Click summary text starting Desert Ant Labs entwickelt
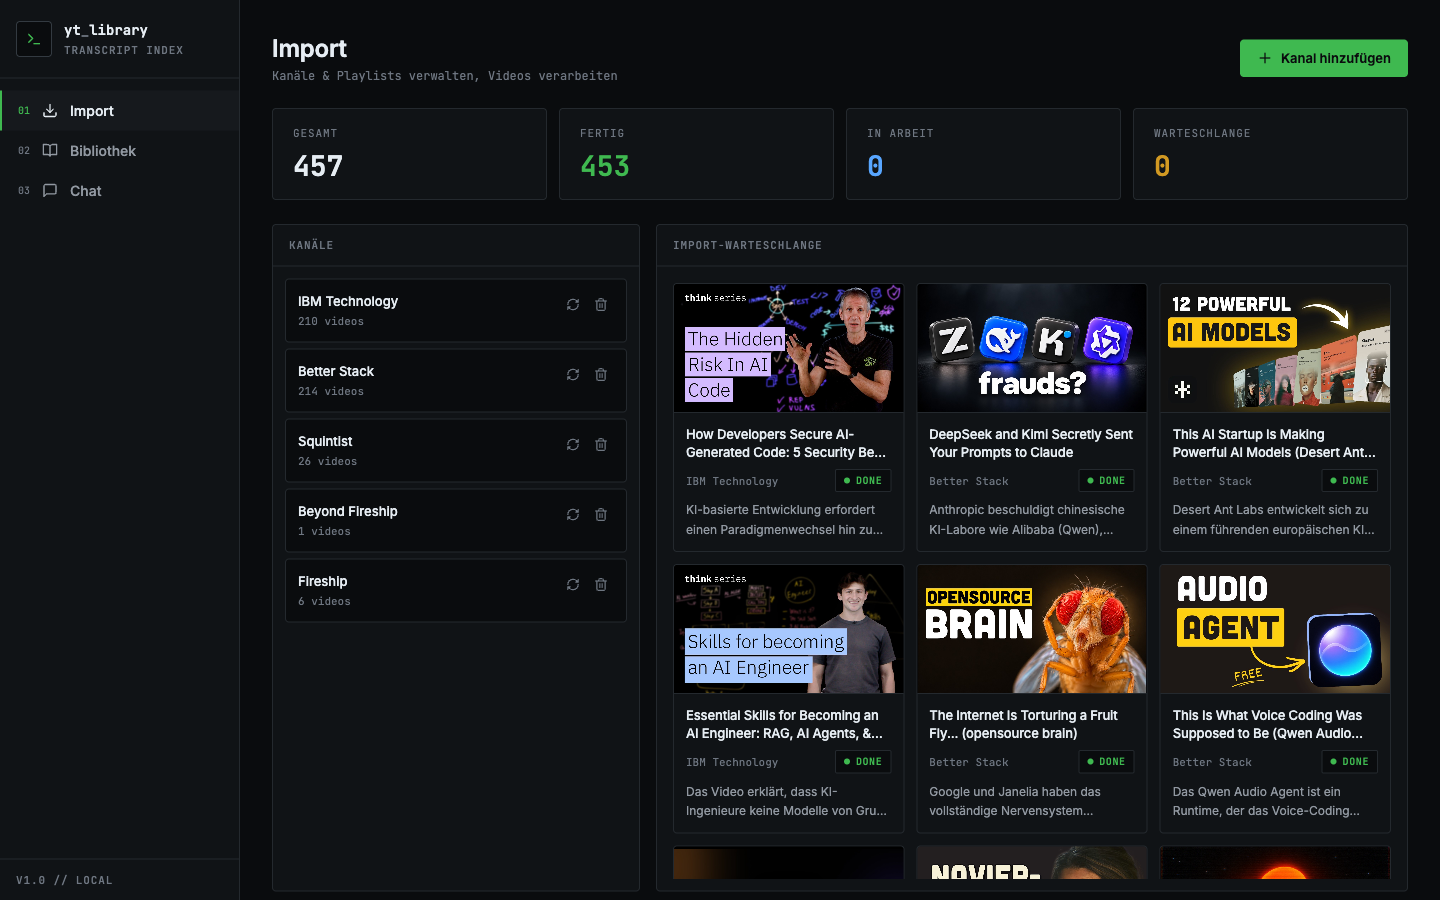1440x900 pixels. click(x=1274, y=520)
